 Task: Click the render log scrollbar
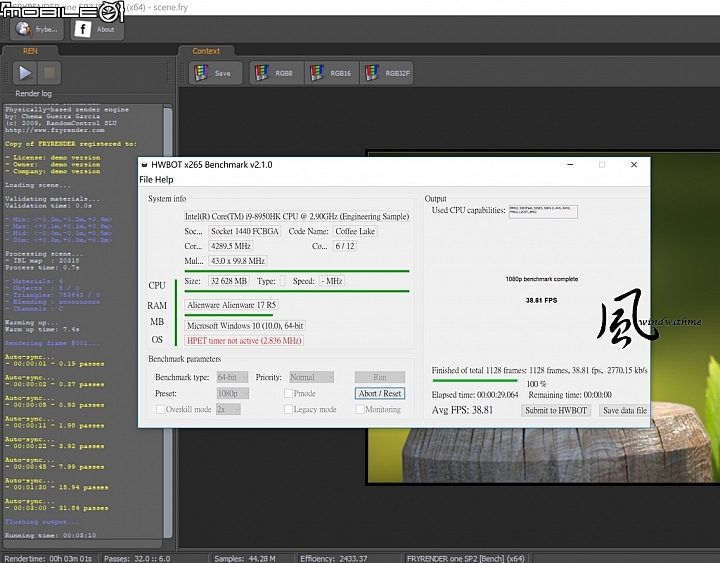pos(168,321)
